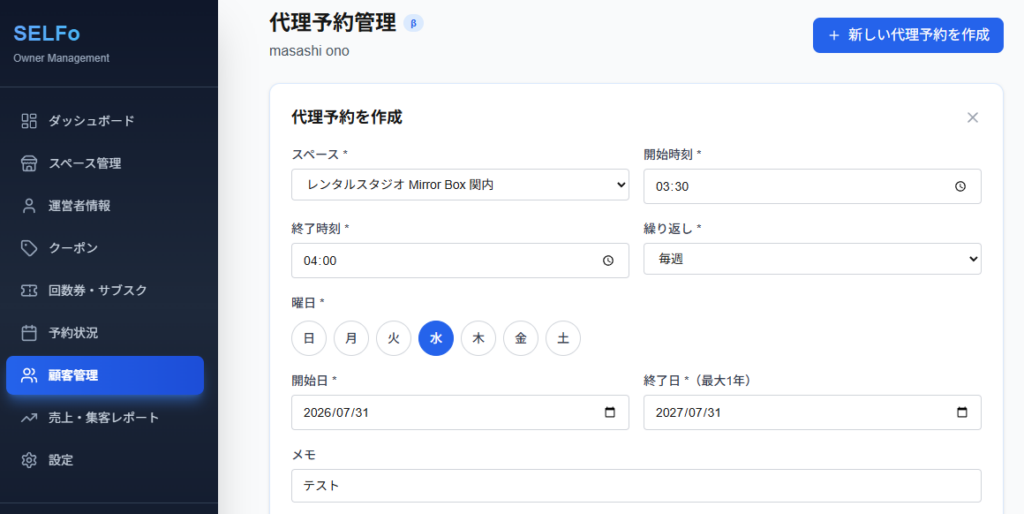The width and height of the screenshot is (1024, 514).
Task: Click the メモ text field
Action: 636,486
